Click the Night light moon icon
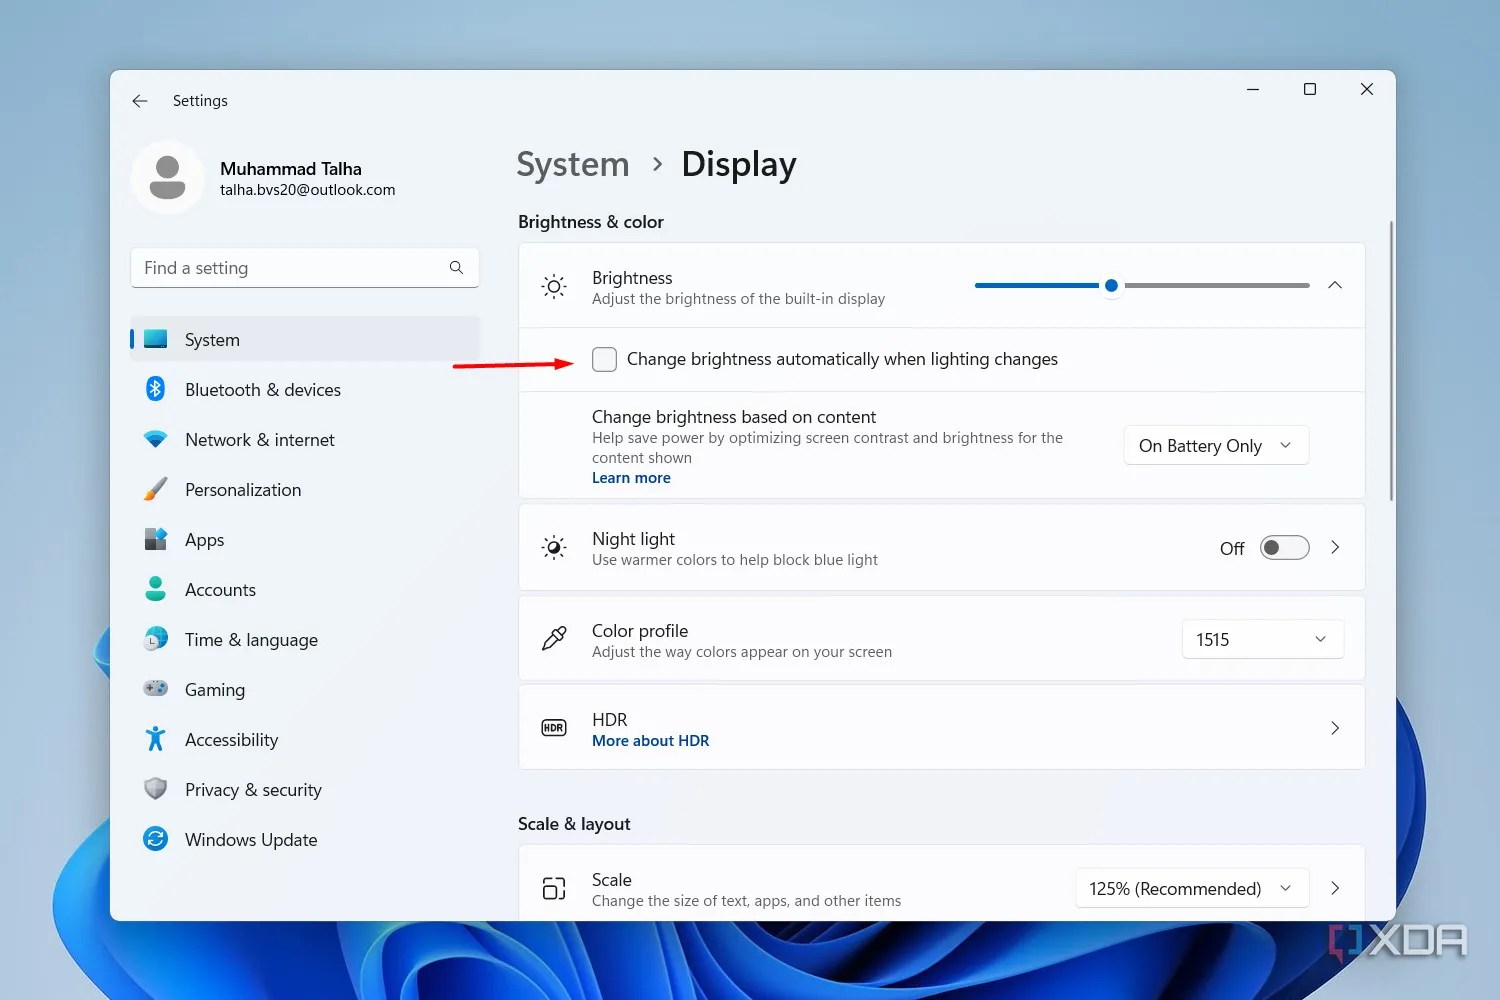 coord(553,547)
